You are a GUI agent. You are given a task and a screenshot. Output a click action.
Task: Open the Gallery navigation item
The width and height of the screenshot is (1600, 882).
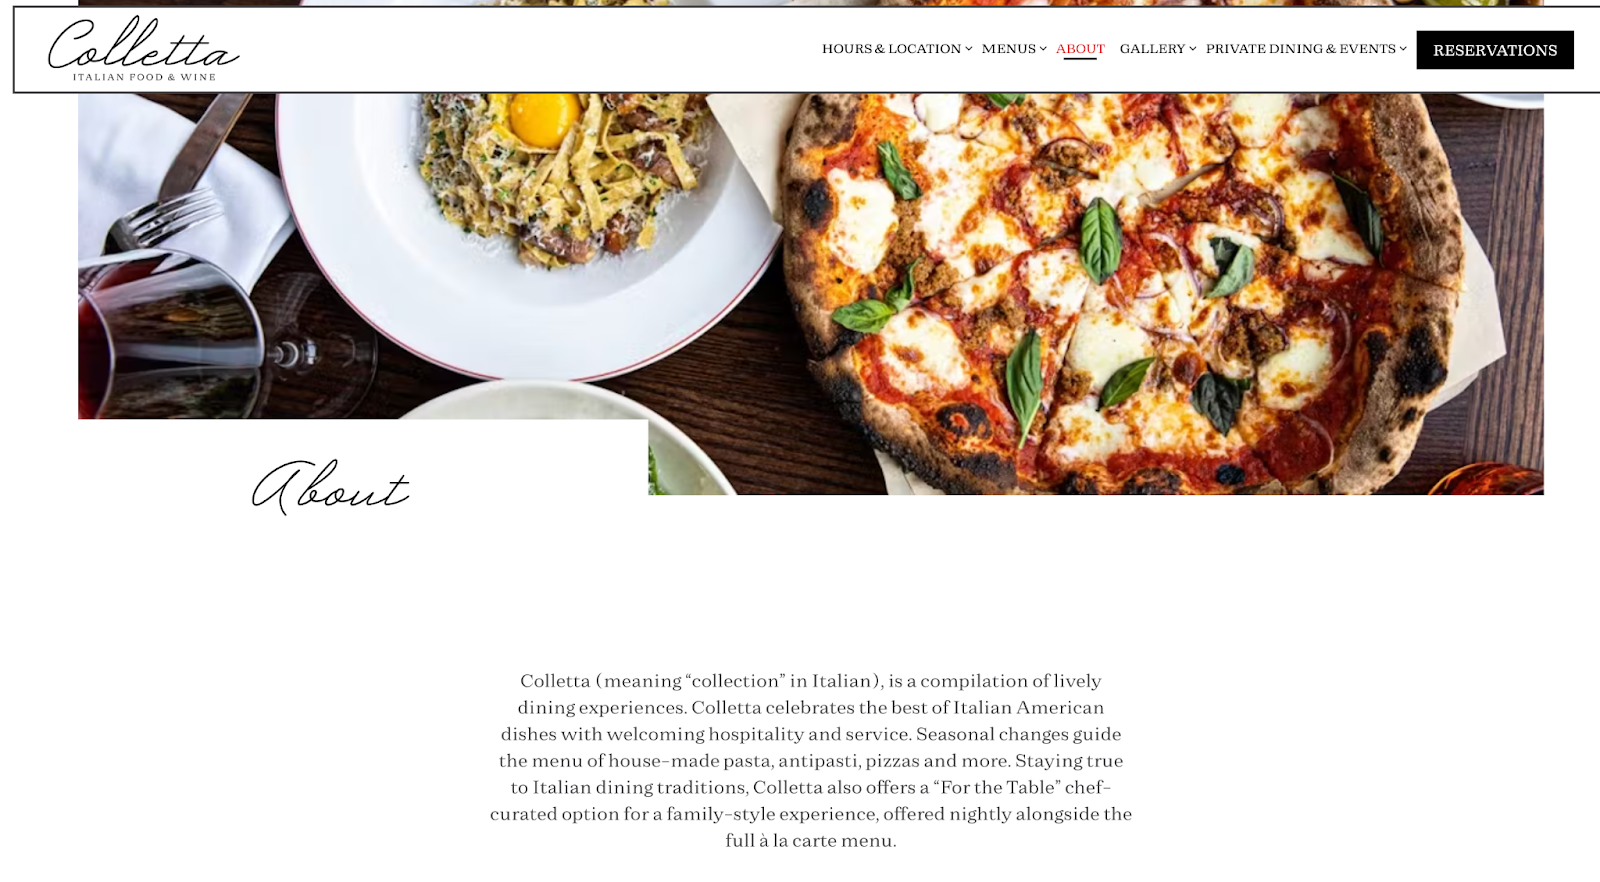(x=1152, y=49)
